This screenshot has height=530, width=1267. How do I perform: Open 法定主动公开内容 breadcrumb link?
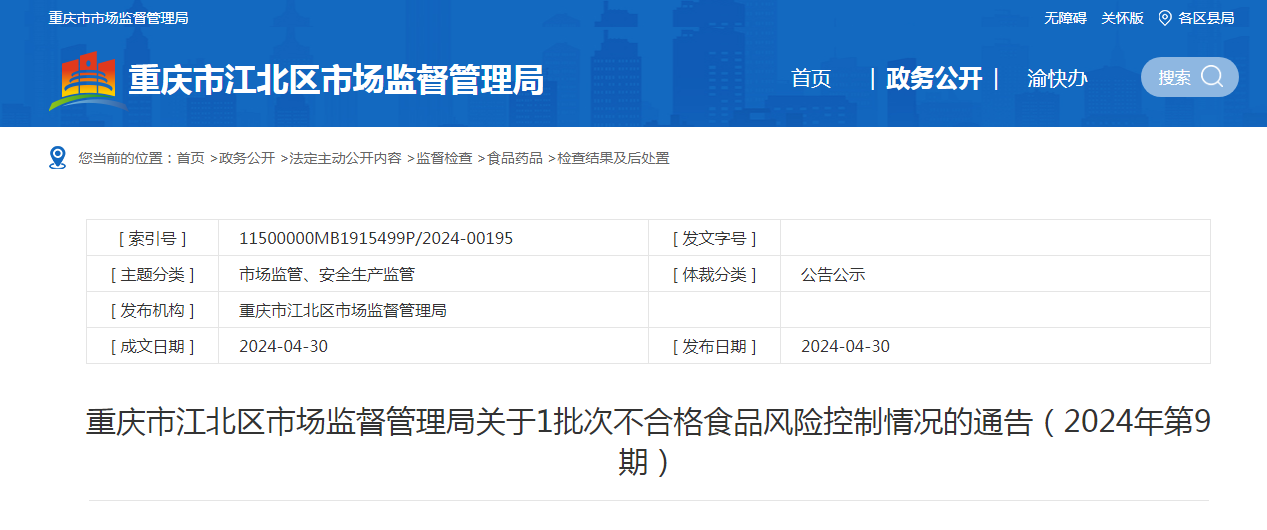pyautogui.click(x=345, y=158)
